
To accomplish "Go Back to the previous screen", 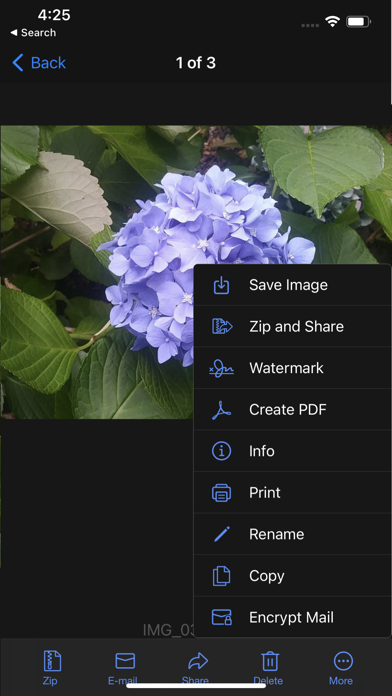I will tap(39, 63).
